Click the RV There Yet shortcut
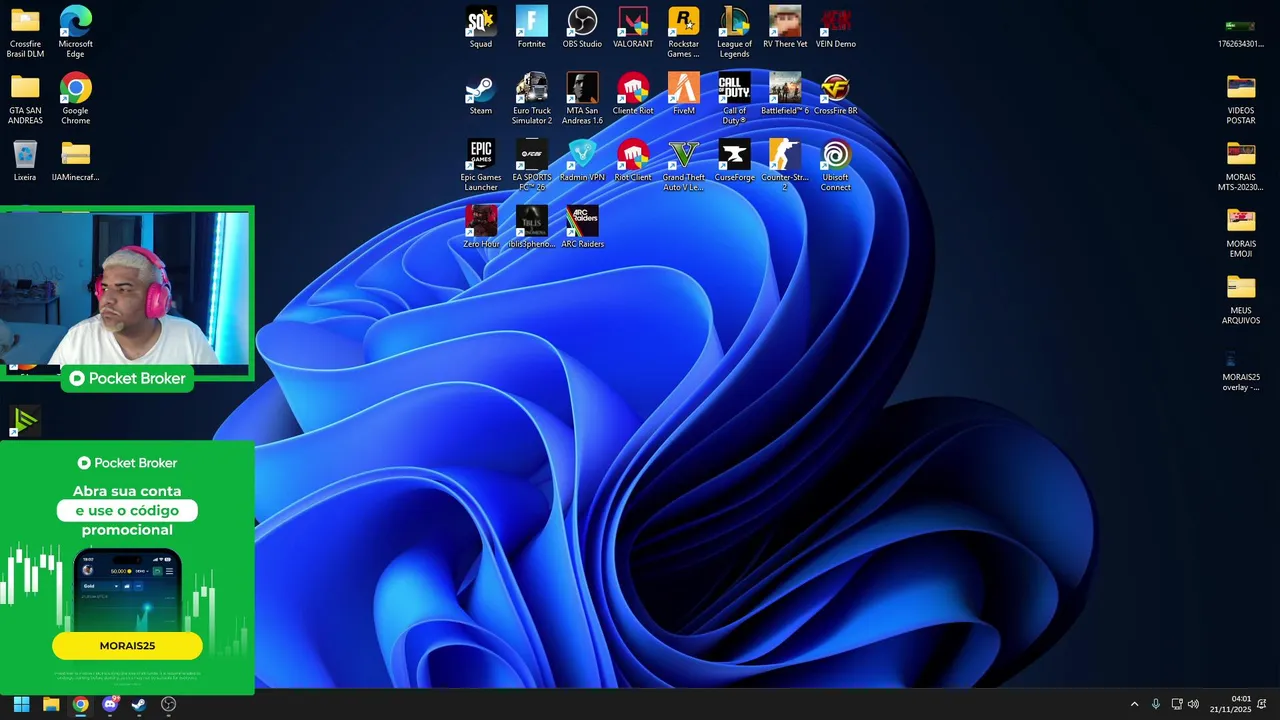This screenshot has height=720, width=1280. coord(785,28)
